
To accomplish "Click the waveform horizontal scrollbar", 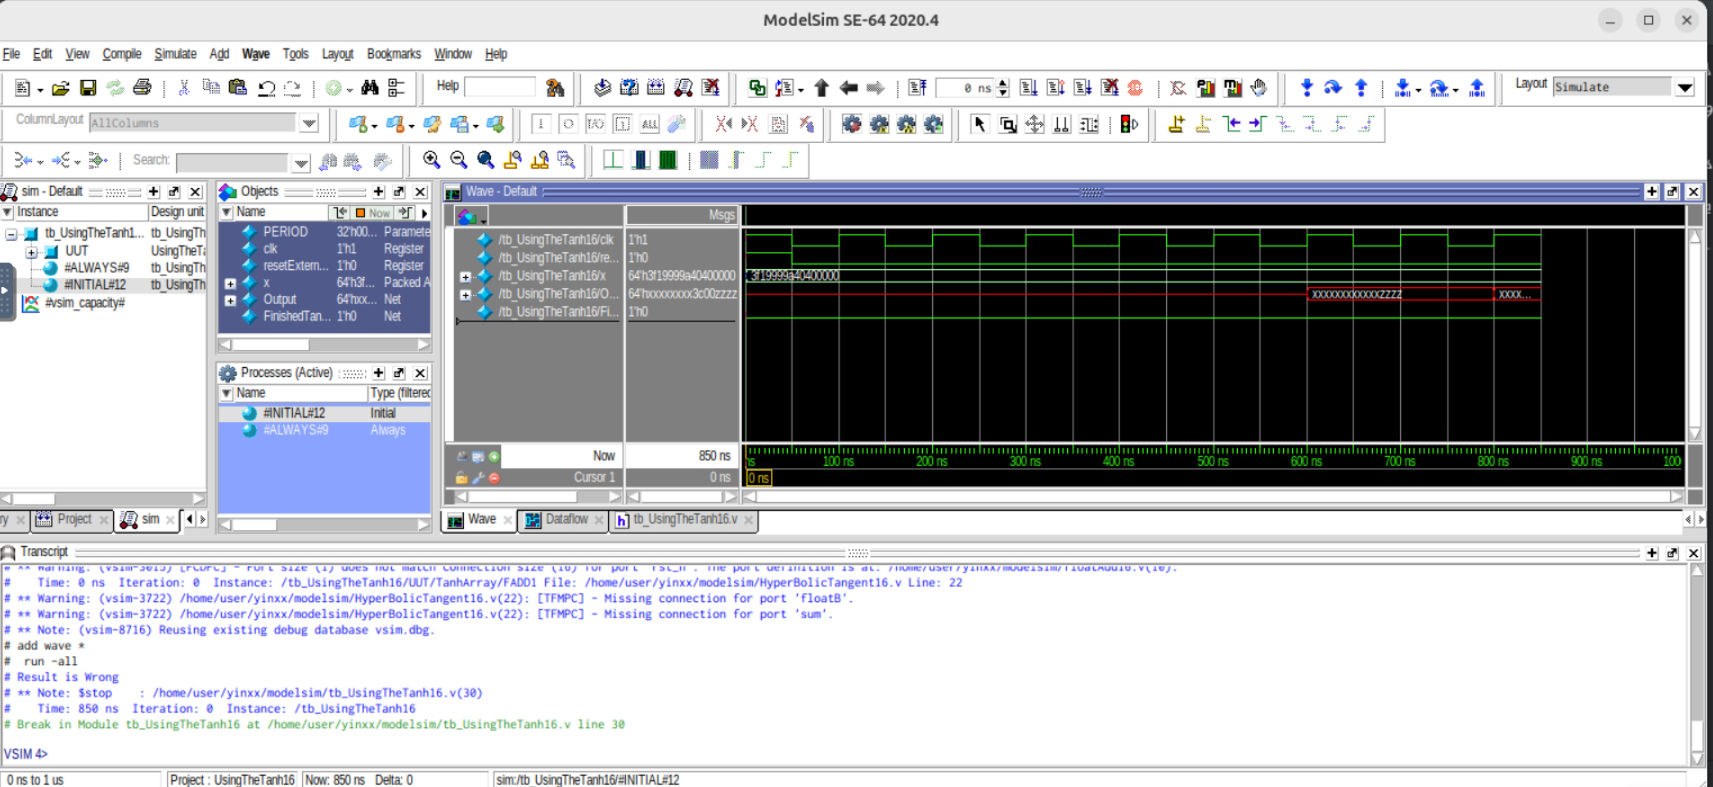I will coord(1214,496).
